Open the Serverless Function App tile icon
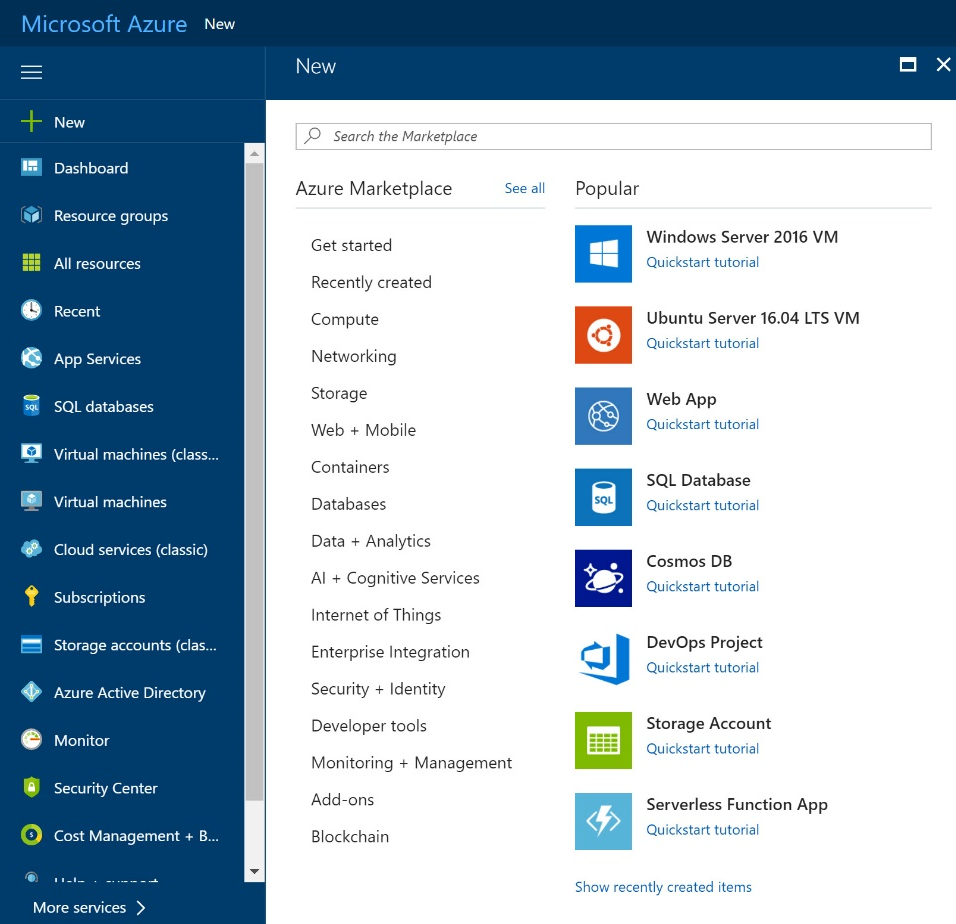Image resolution: width=956 pixels, height=924 pixels. point(603,821)
